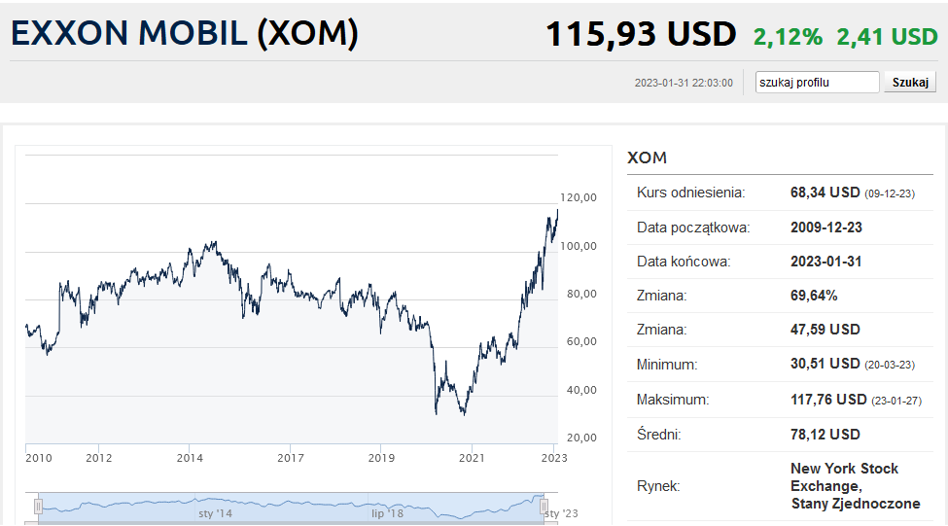The height and width of the screenshot is (526, 948).
Task: Click the range navigator mini chart area
Action: [291, 507]
